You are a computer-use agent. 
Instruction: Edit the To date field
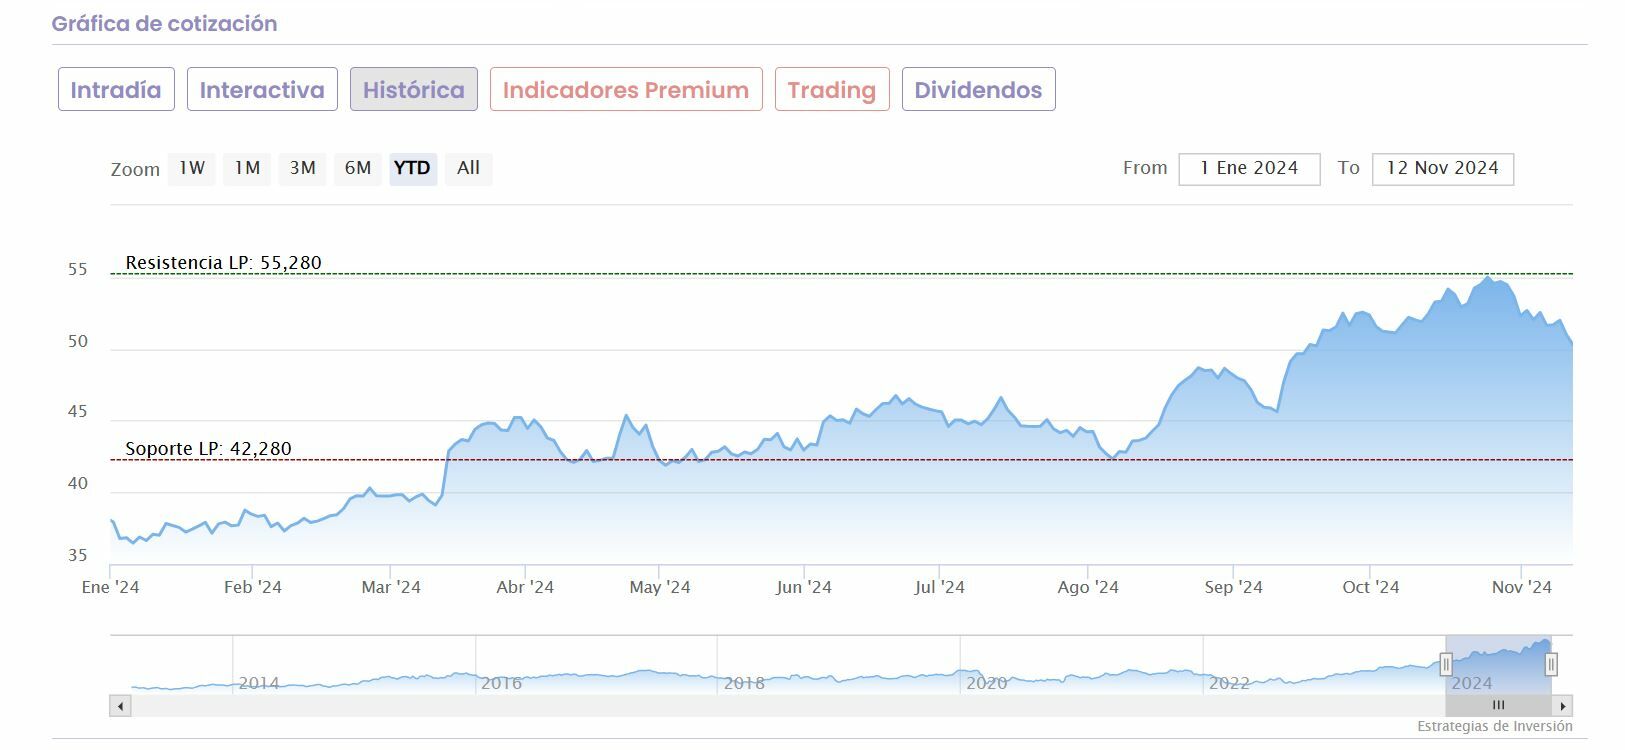(x=1442, y=169)
